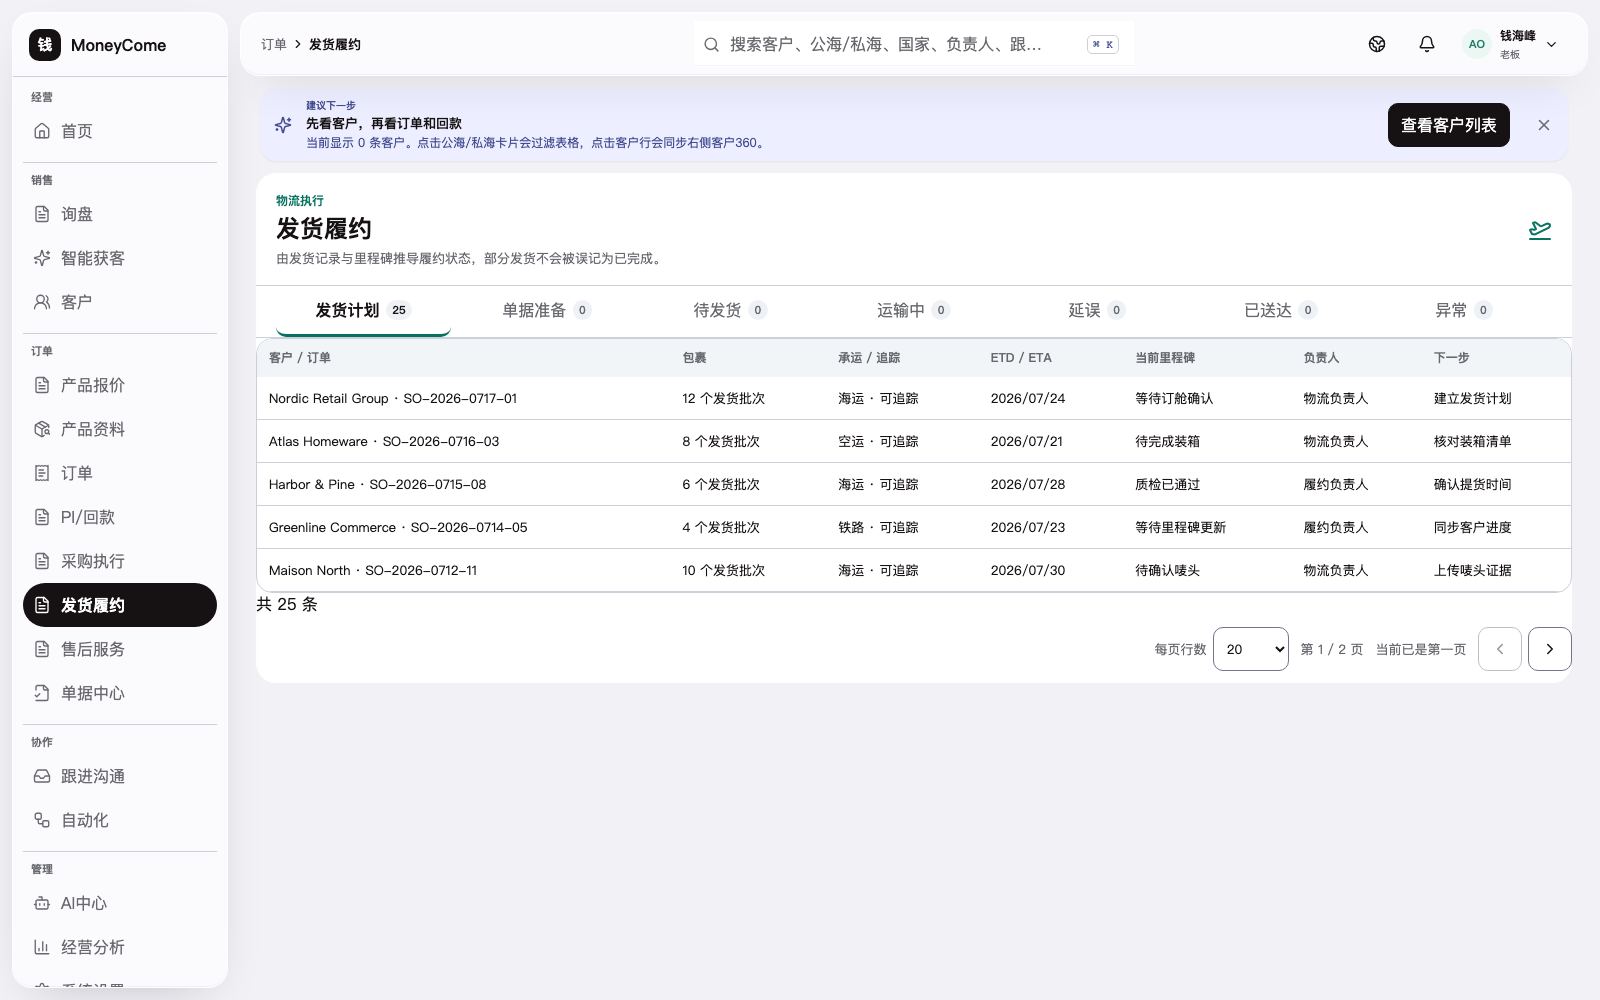Click the search magnifier icon

tap(711, 44)
